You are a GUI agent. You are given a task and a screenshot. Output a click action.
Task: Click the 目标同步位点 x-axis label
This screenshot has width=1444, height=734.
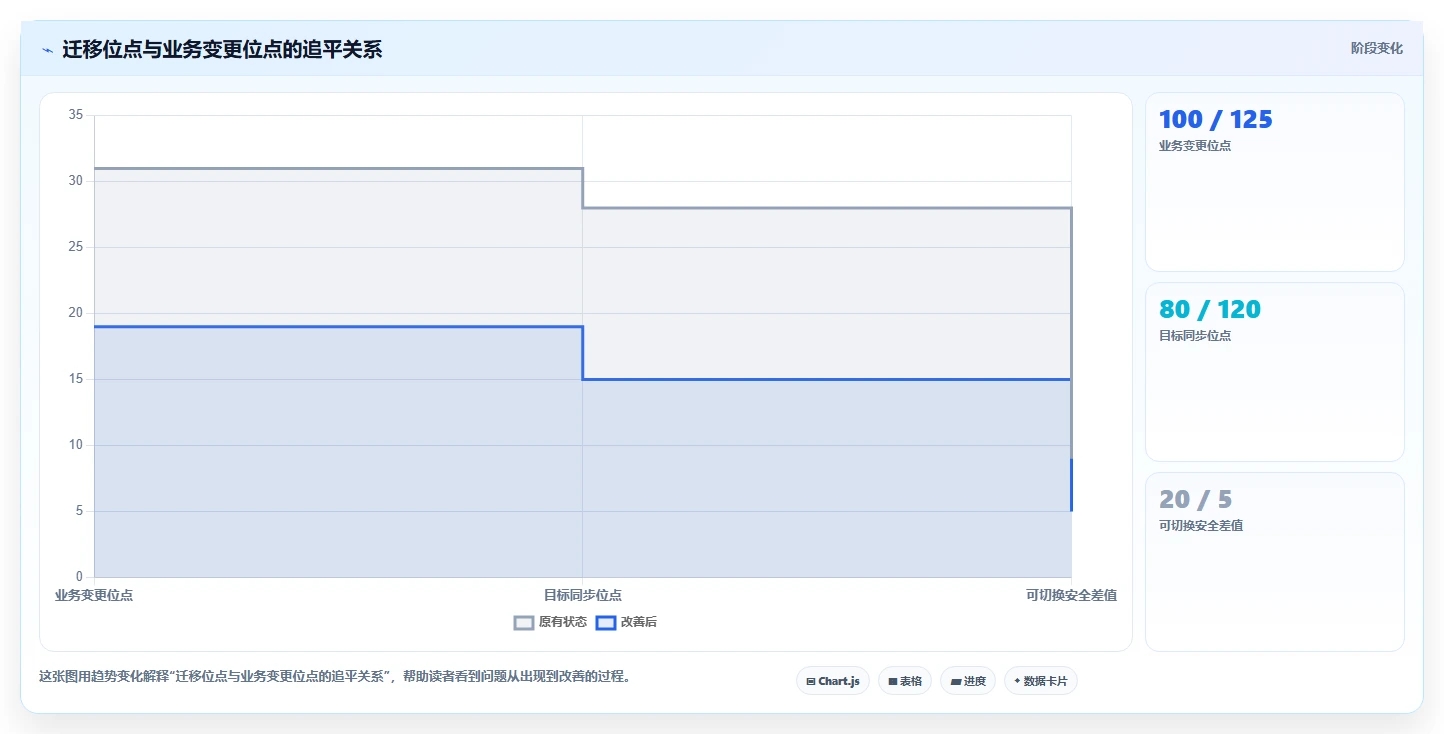tap(583, 595)
